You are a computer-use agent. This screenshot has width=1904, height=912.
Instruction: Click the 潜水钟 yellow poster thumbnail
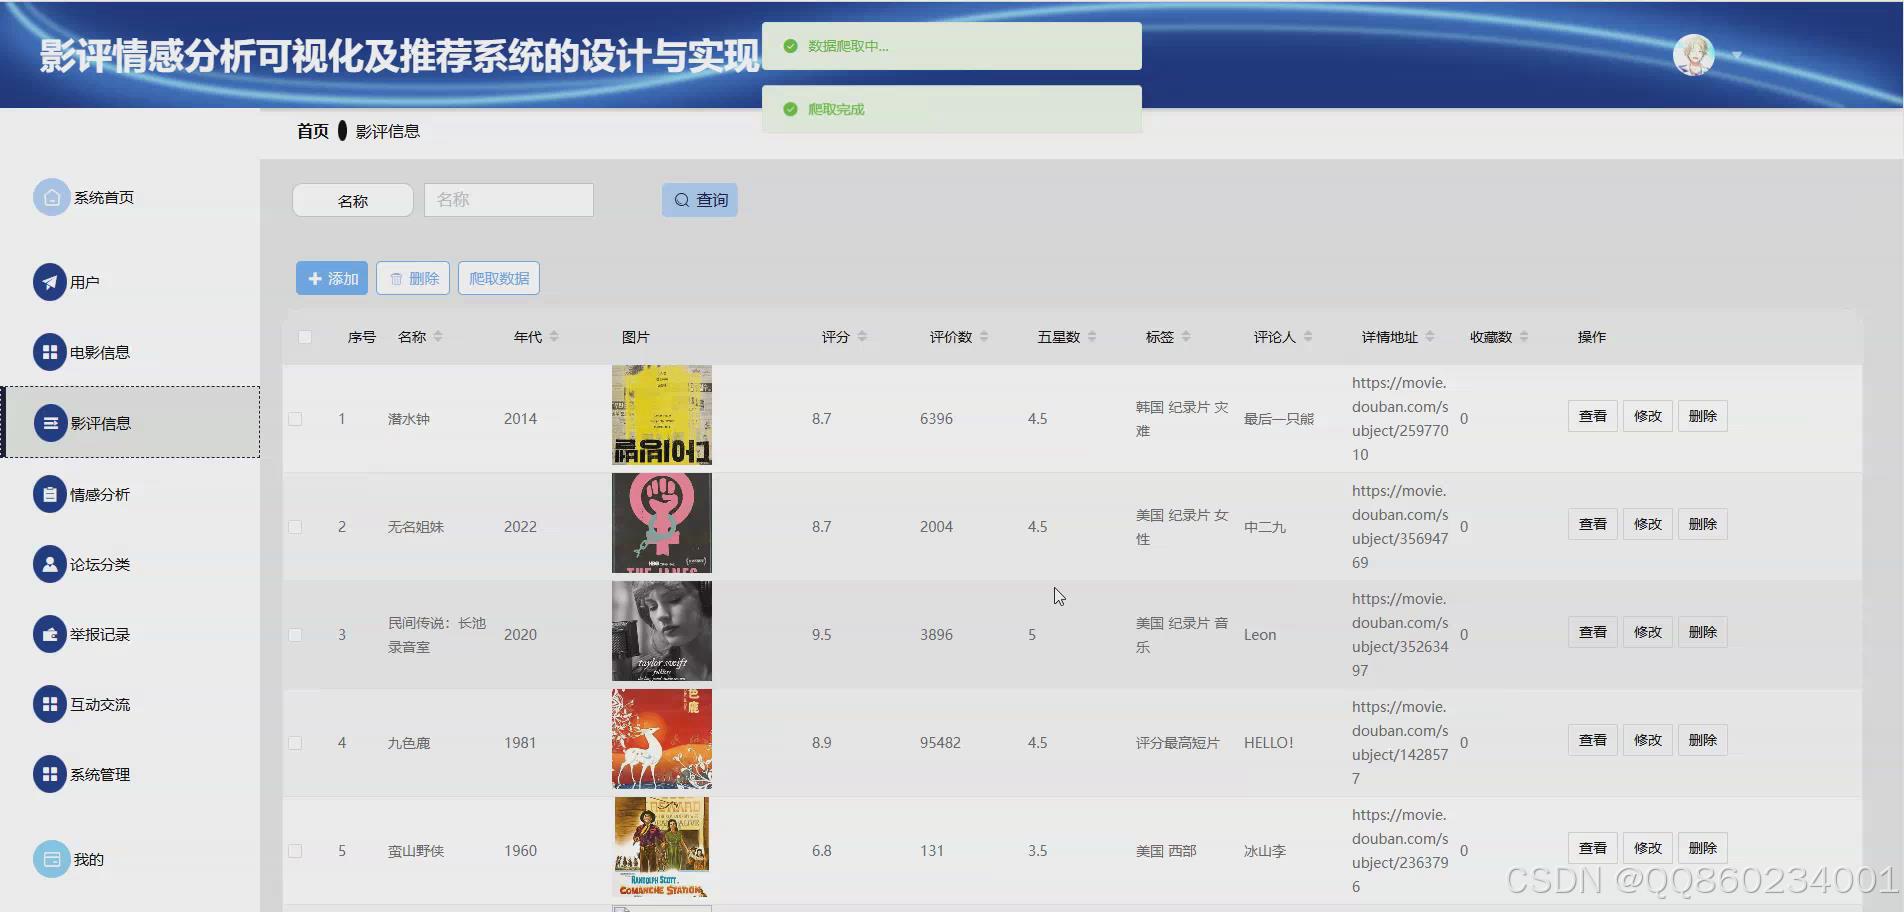(662, 415)
